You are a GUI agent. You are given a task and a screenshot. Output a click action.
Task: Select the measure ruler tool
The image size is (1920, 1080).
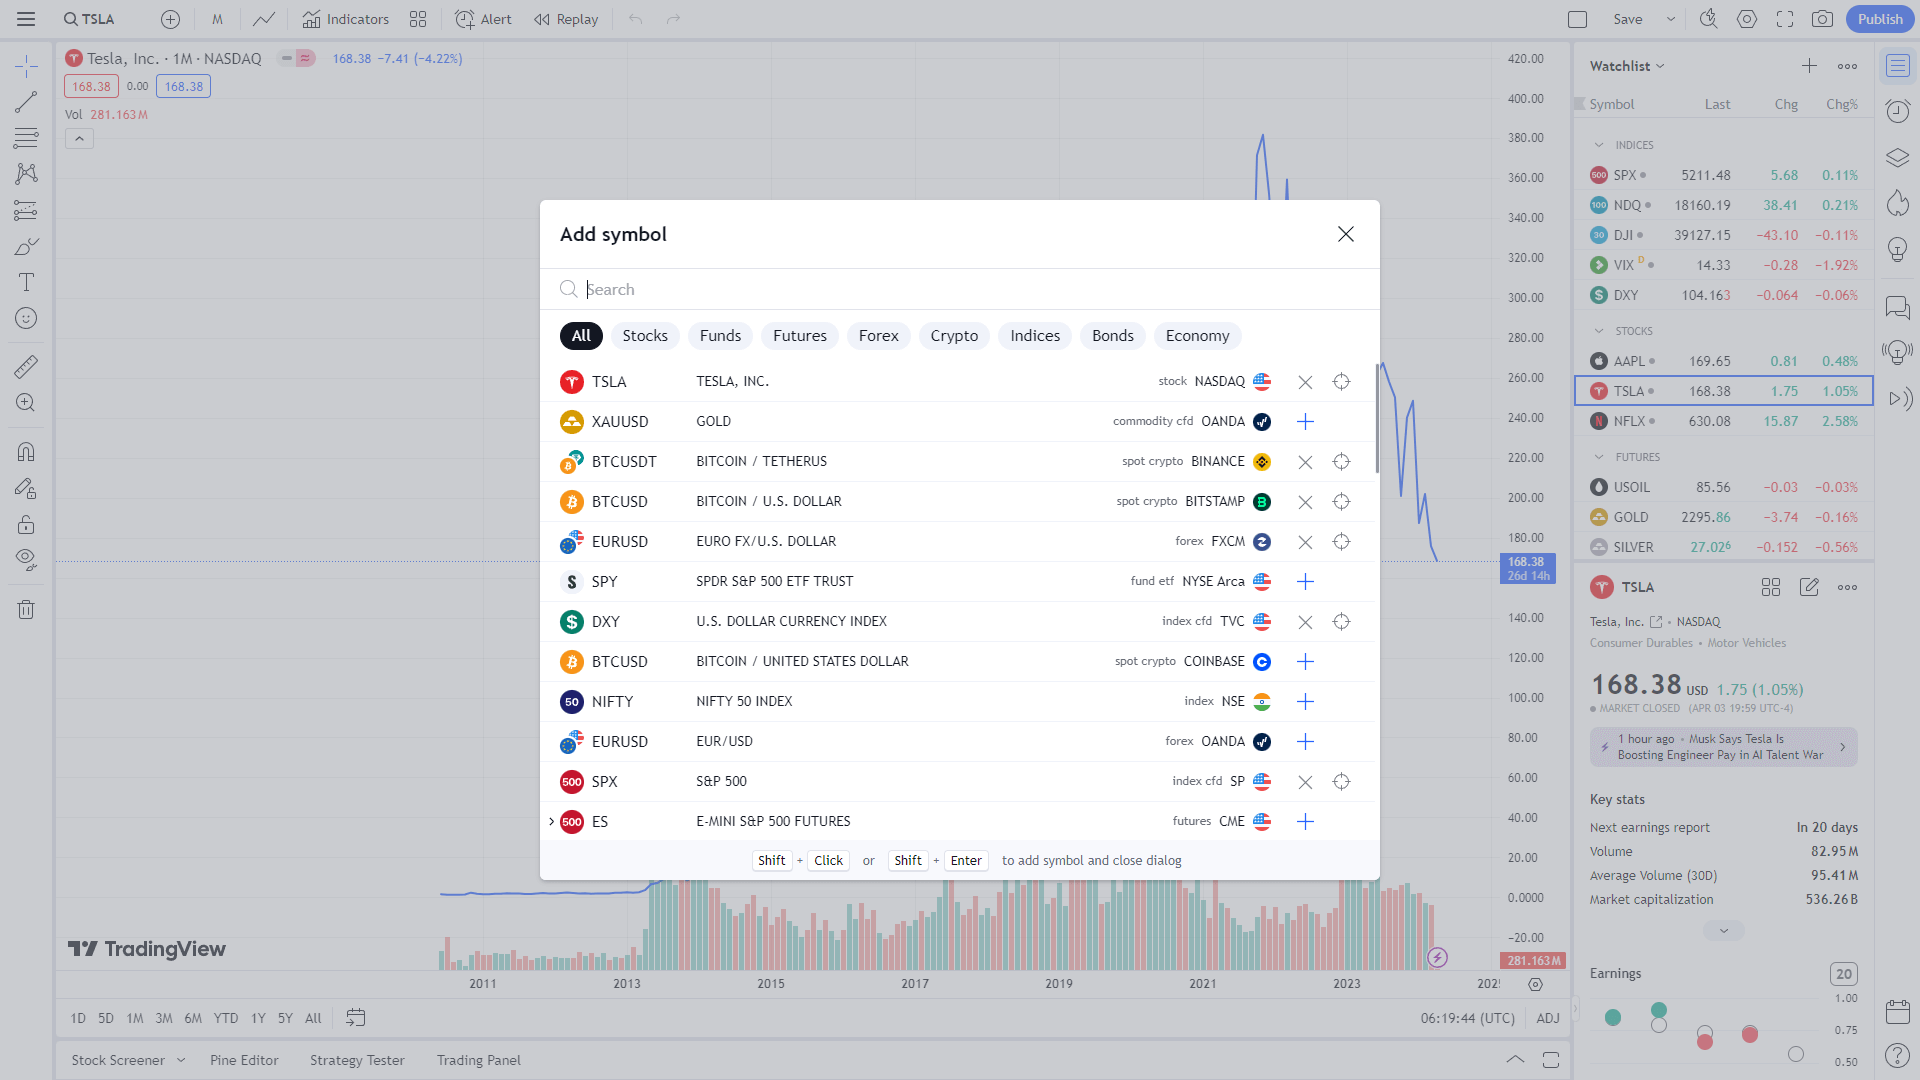point(26,367)
